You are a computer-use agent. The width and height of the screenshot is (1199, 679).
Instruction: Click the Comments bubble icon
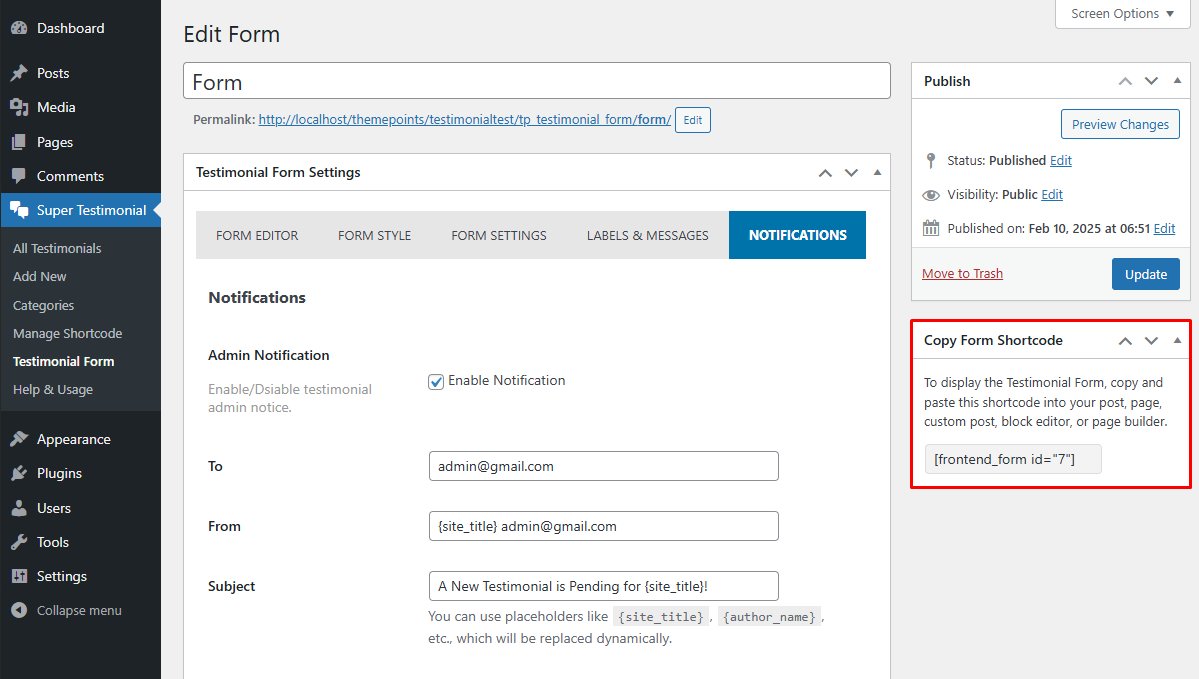click(x=19, y=176)
